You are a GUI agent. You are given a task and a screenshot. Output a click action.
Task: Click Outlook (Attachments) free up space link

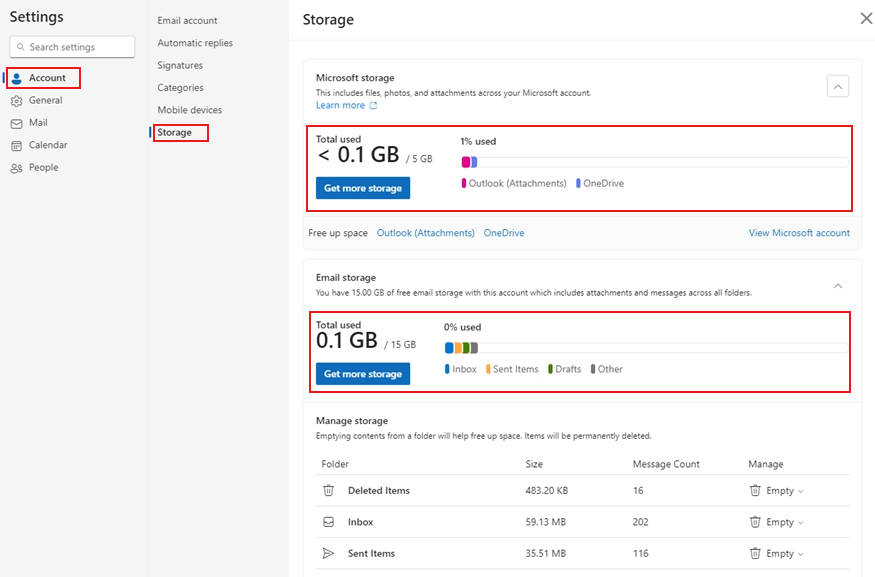(x=425, y=233)
